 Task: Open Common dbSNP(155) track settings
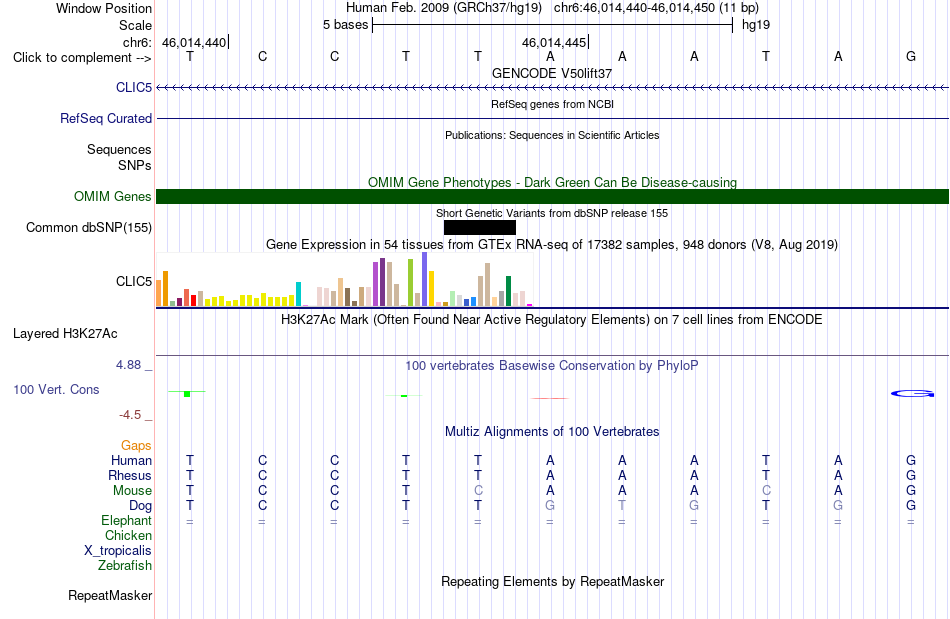(89, 227)
